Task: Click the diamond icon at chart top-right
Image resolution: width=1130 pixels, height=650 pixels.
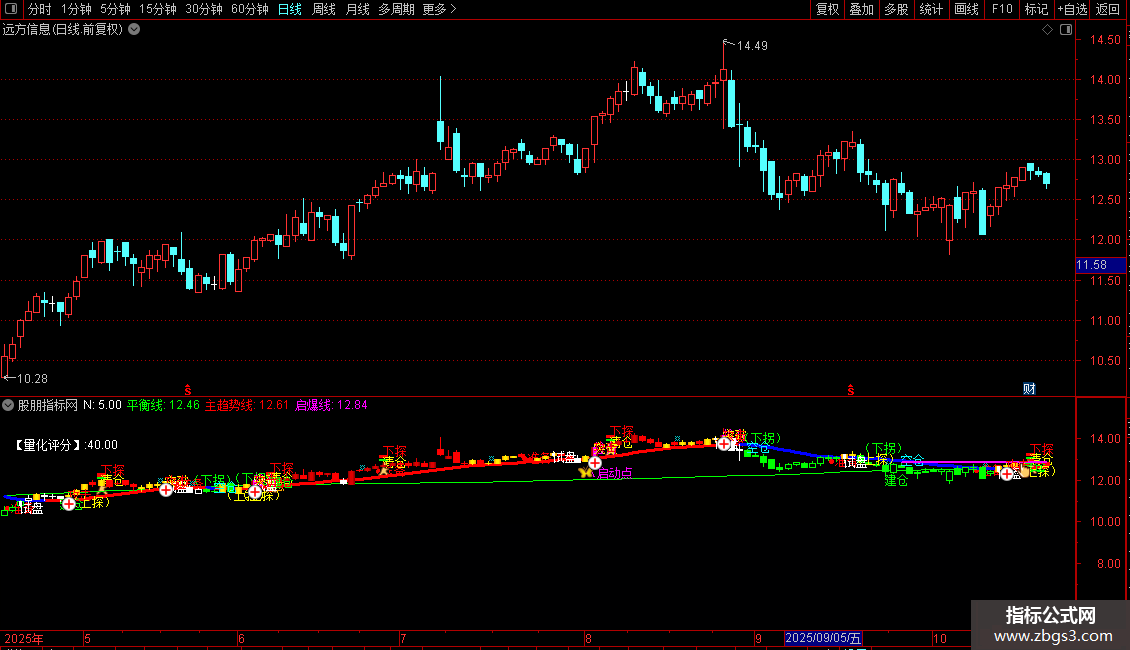Action: [1048, 30]
